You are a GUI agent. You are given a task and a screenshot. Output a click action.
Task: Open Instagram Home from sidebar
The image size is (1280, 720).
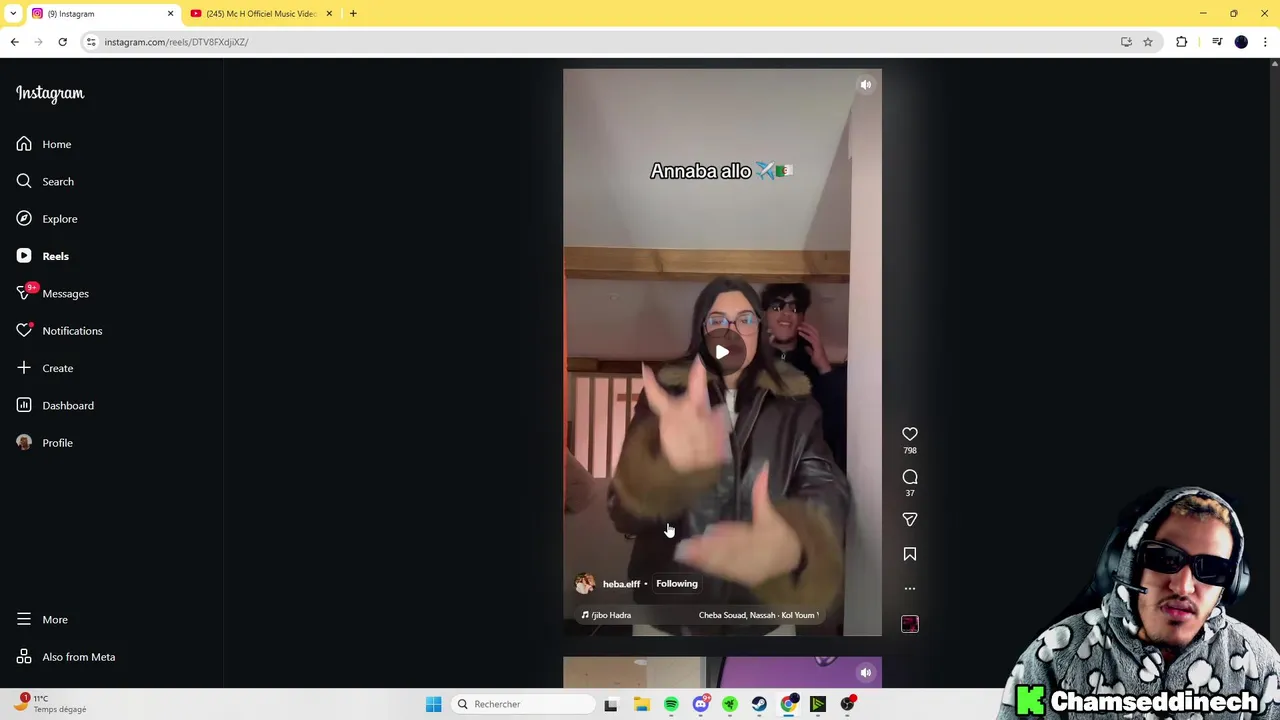tap(44, 144)
